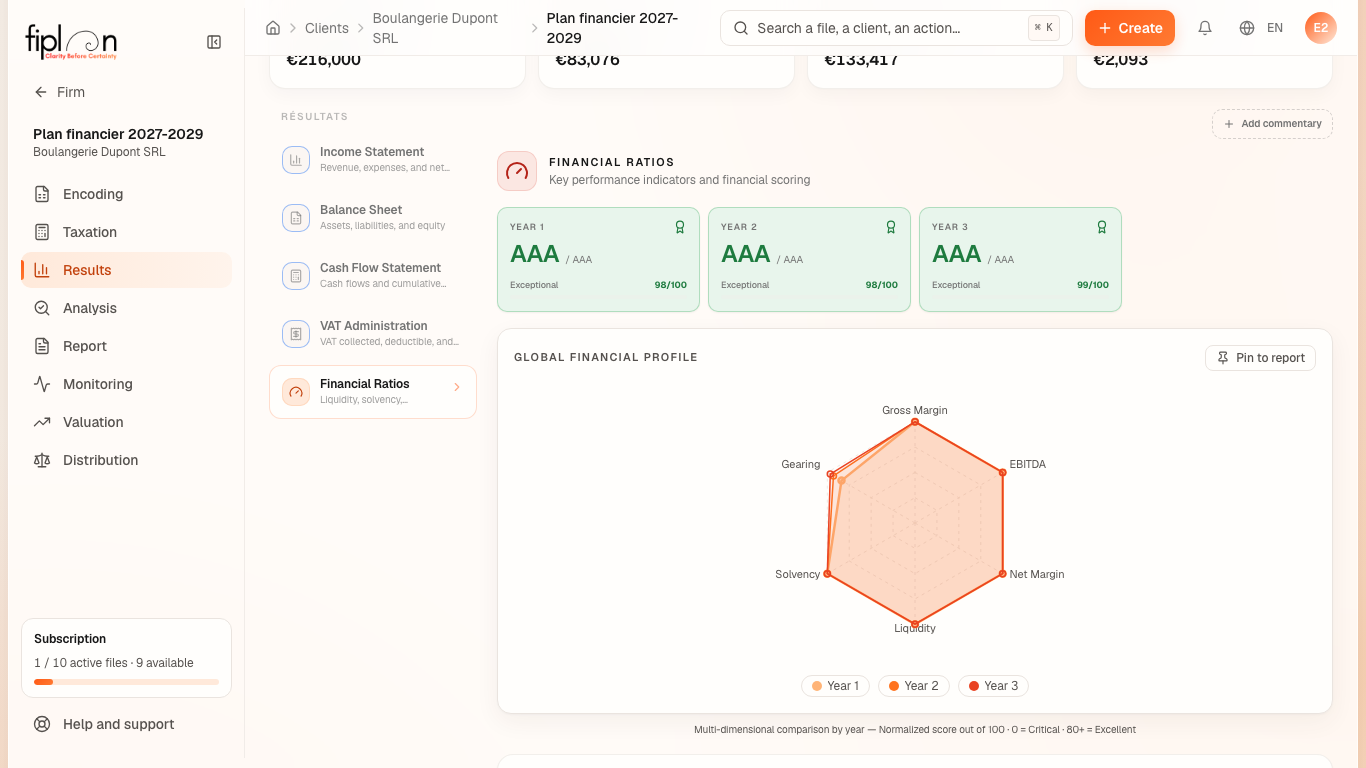Click the 99/100 score on Year 3
The width and height of the screenshot is (1366, 768).
[1093, 285]
